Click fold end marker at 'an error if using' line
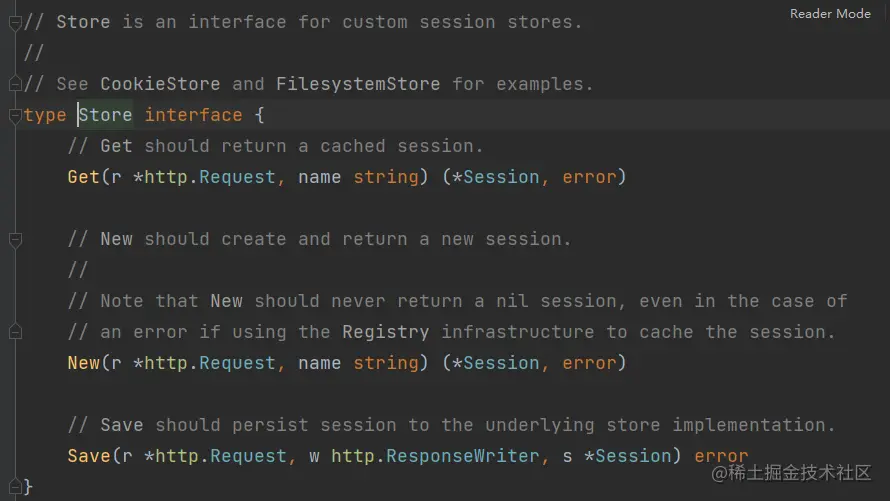Viewport: 890px width, 501px height. click(x=15, y=332)
